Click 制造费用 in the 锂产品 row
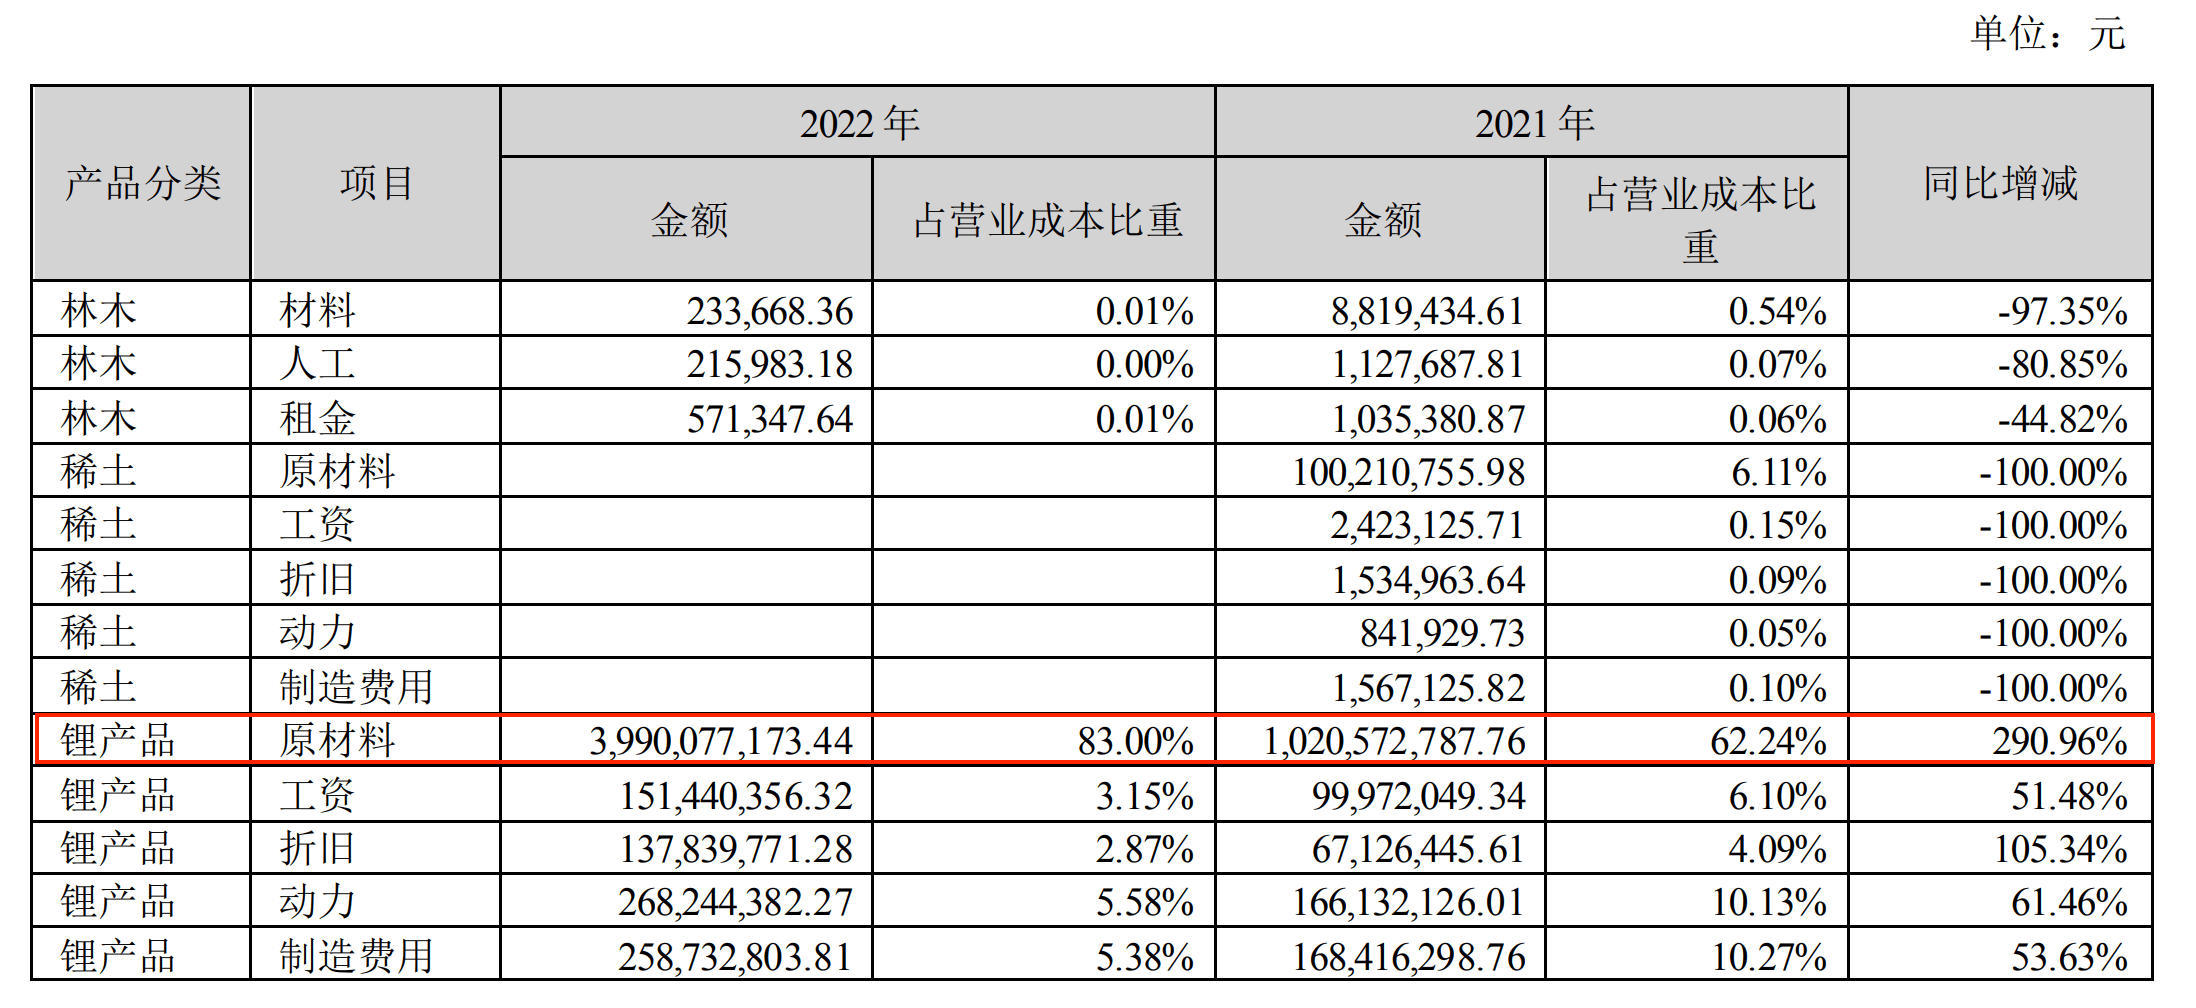 (x=356, y=957)
